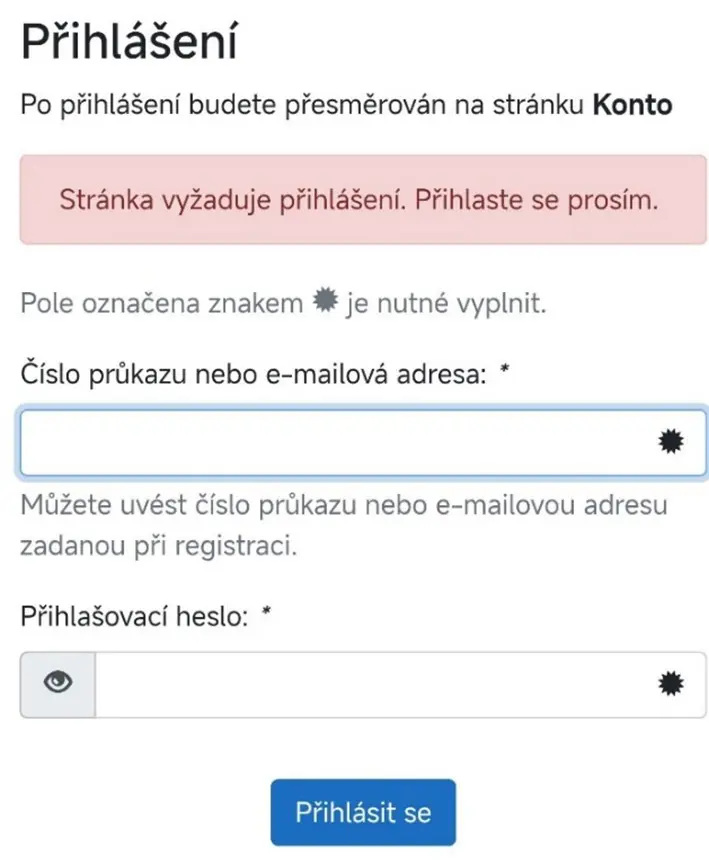709x864 pixels.
Task: Click the "Přihlašovací heslo" label
Action: [x=134, y=616]
